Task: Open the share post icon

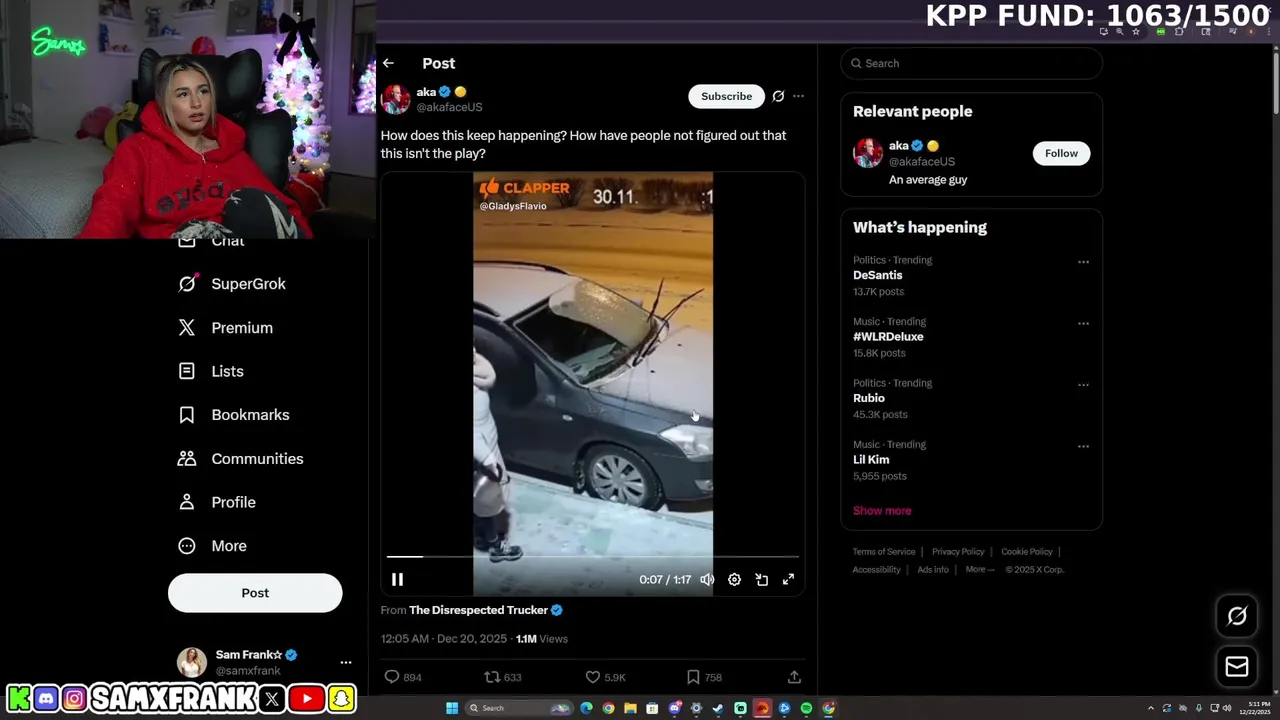Action: coord(794,677)
